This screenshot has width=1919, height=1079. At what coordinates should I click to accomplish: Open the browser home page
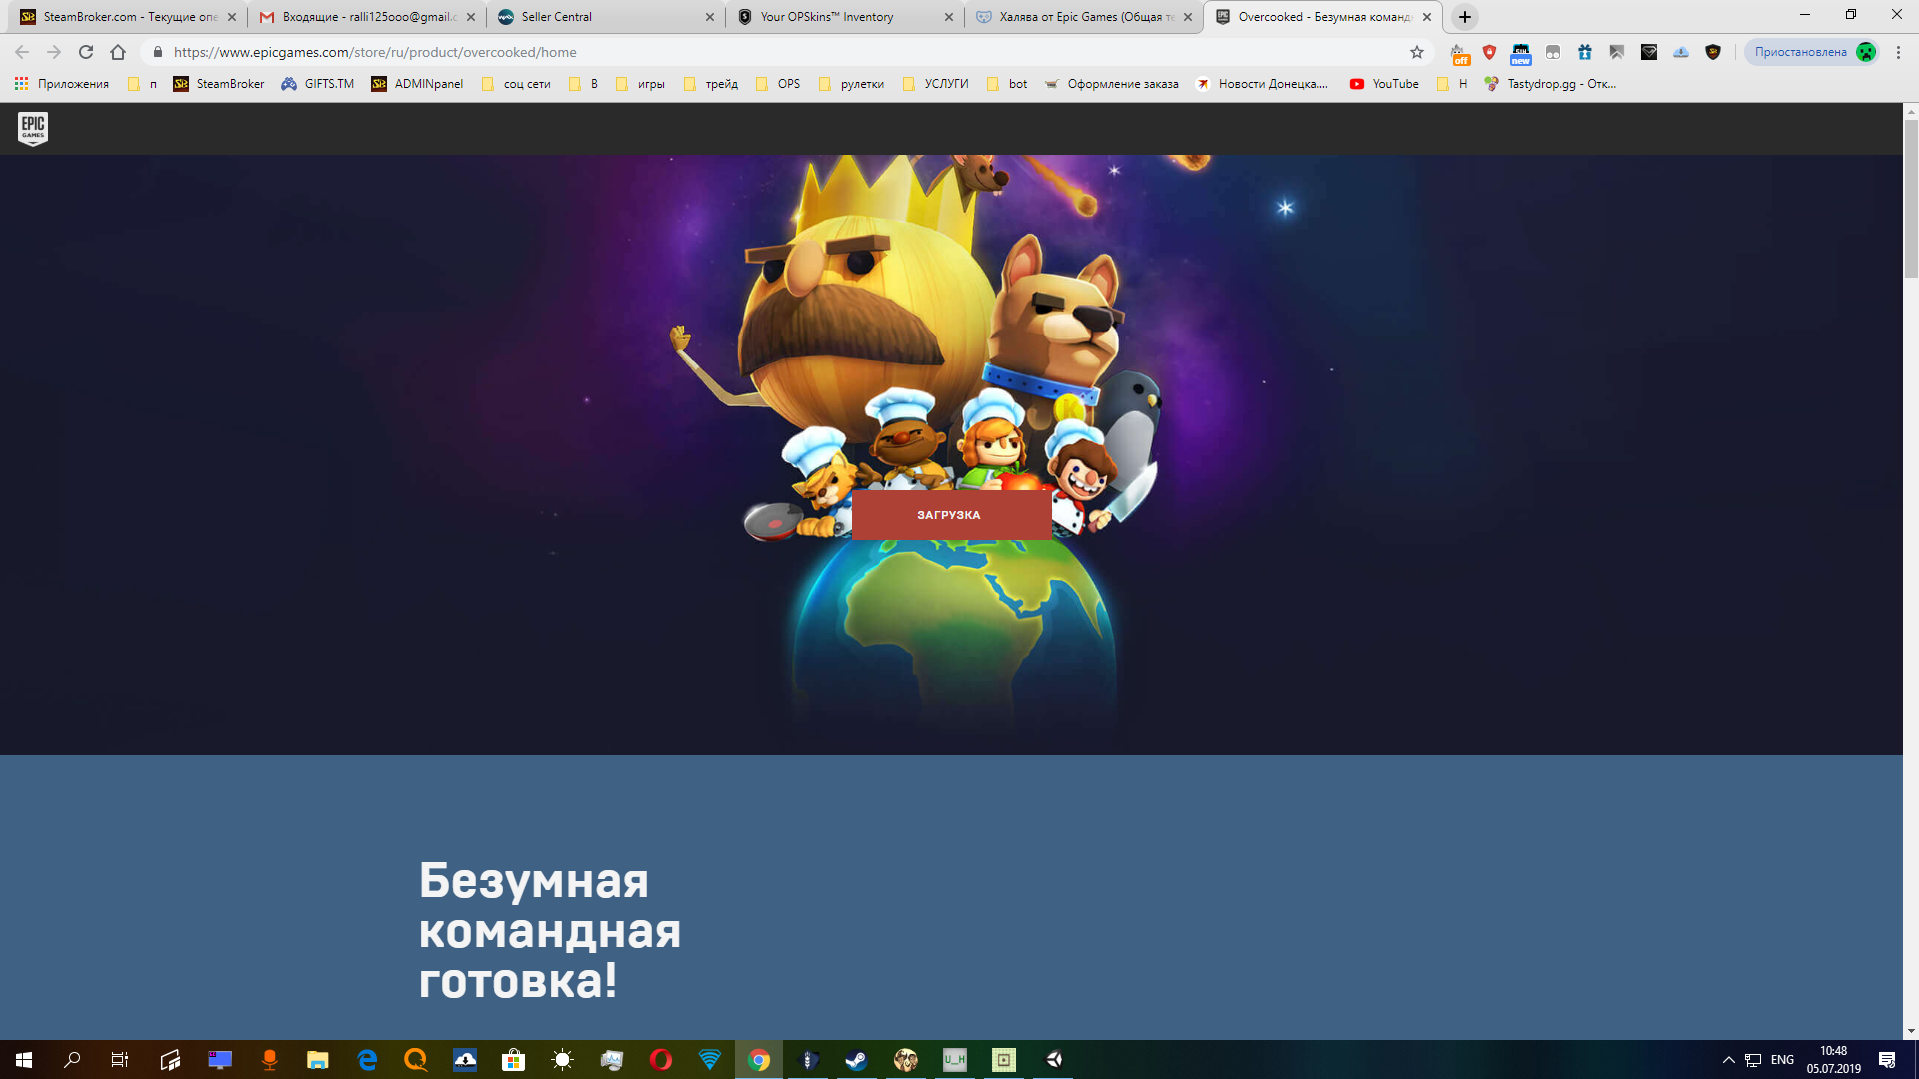pos(118,52)
